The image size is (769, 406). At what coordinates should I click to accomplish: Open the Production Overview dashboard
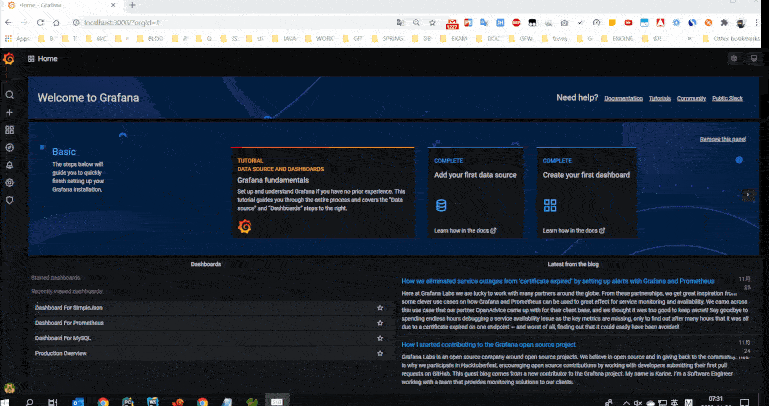(x=61, y=354)
